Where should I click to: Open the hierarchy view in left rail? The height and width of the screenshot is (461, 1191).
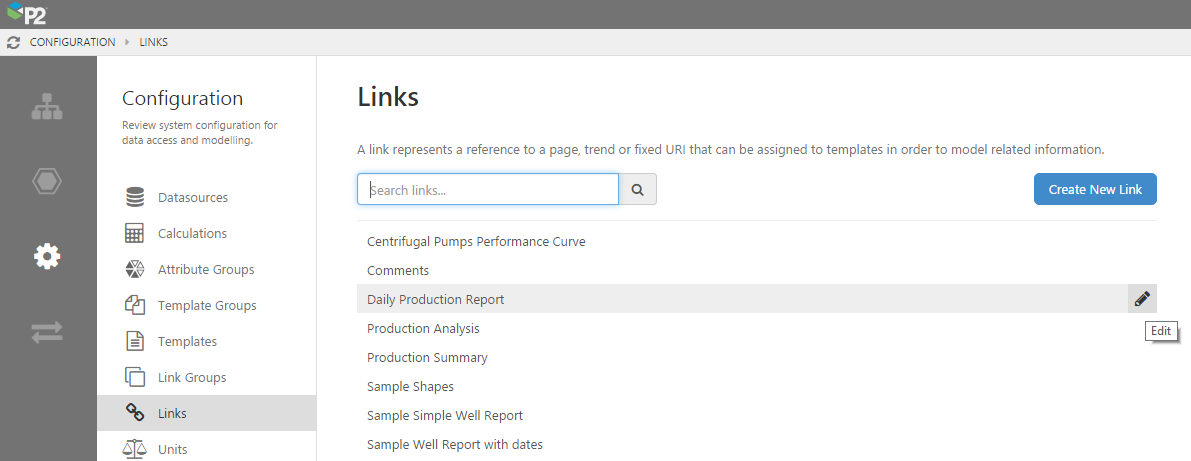(x=47, y=107)
